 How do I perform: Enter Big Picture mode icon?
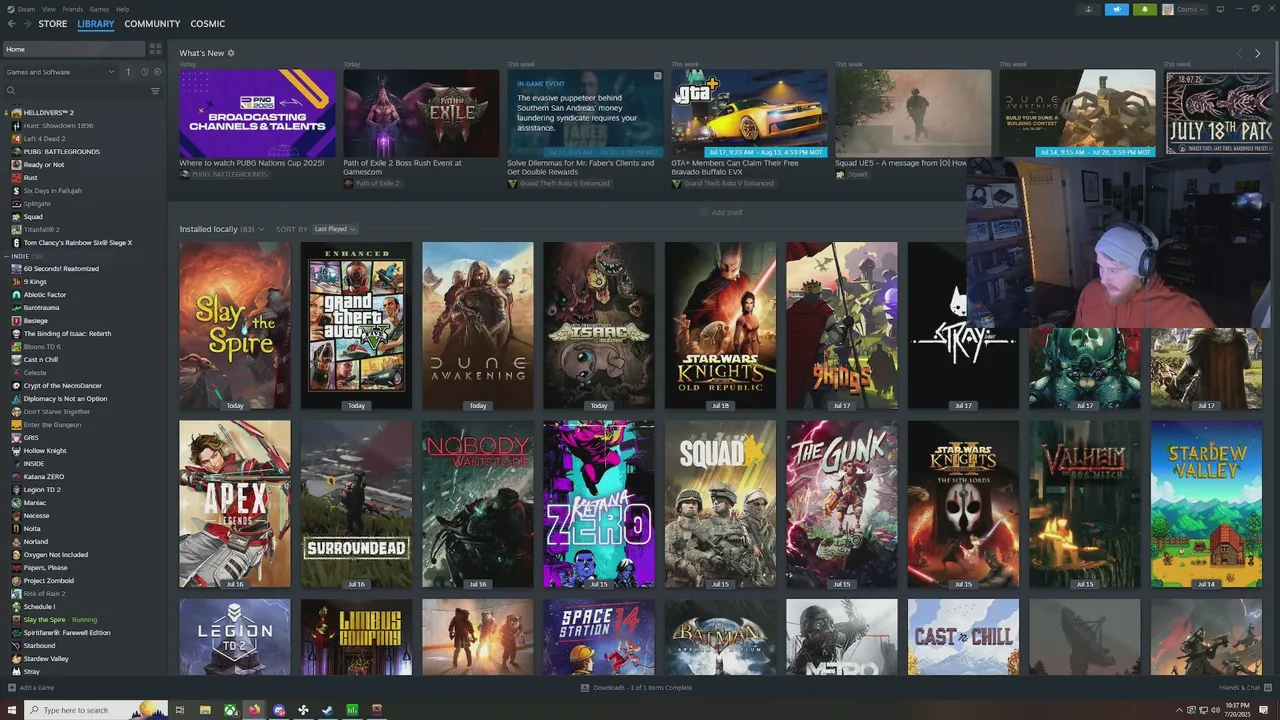click(1220, 9)
